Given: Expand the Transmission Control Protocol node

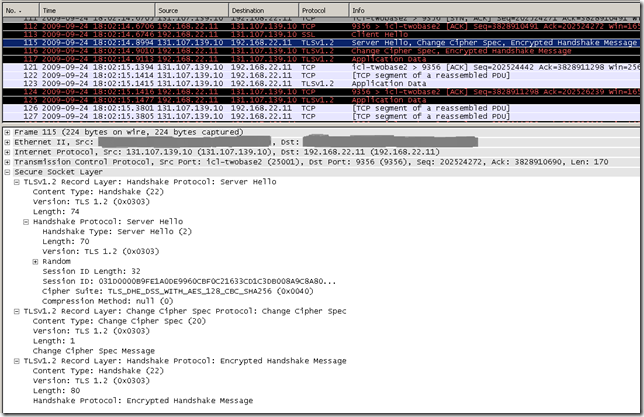Looking at the screenshot, I should click(7, 162).
